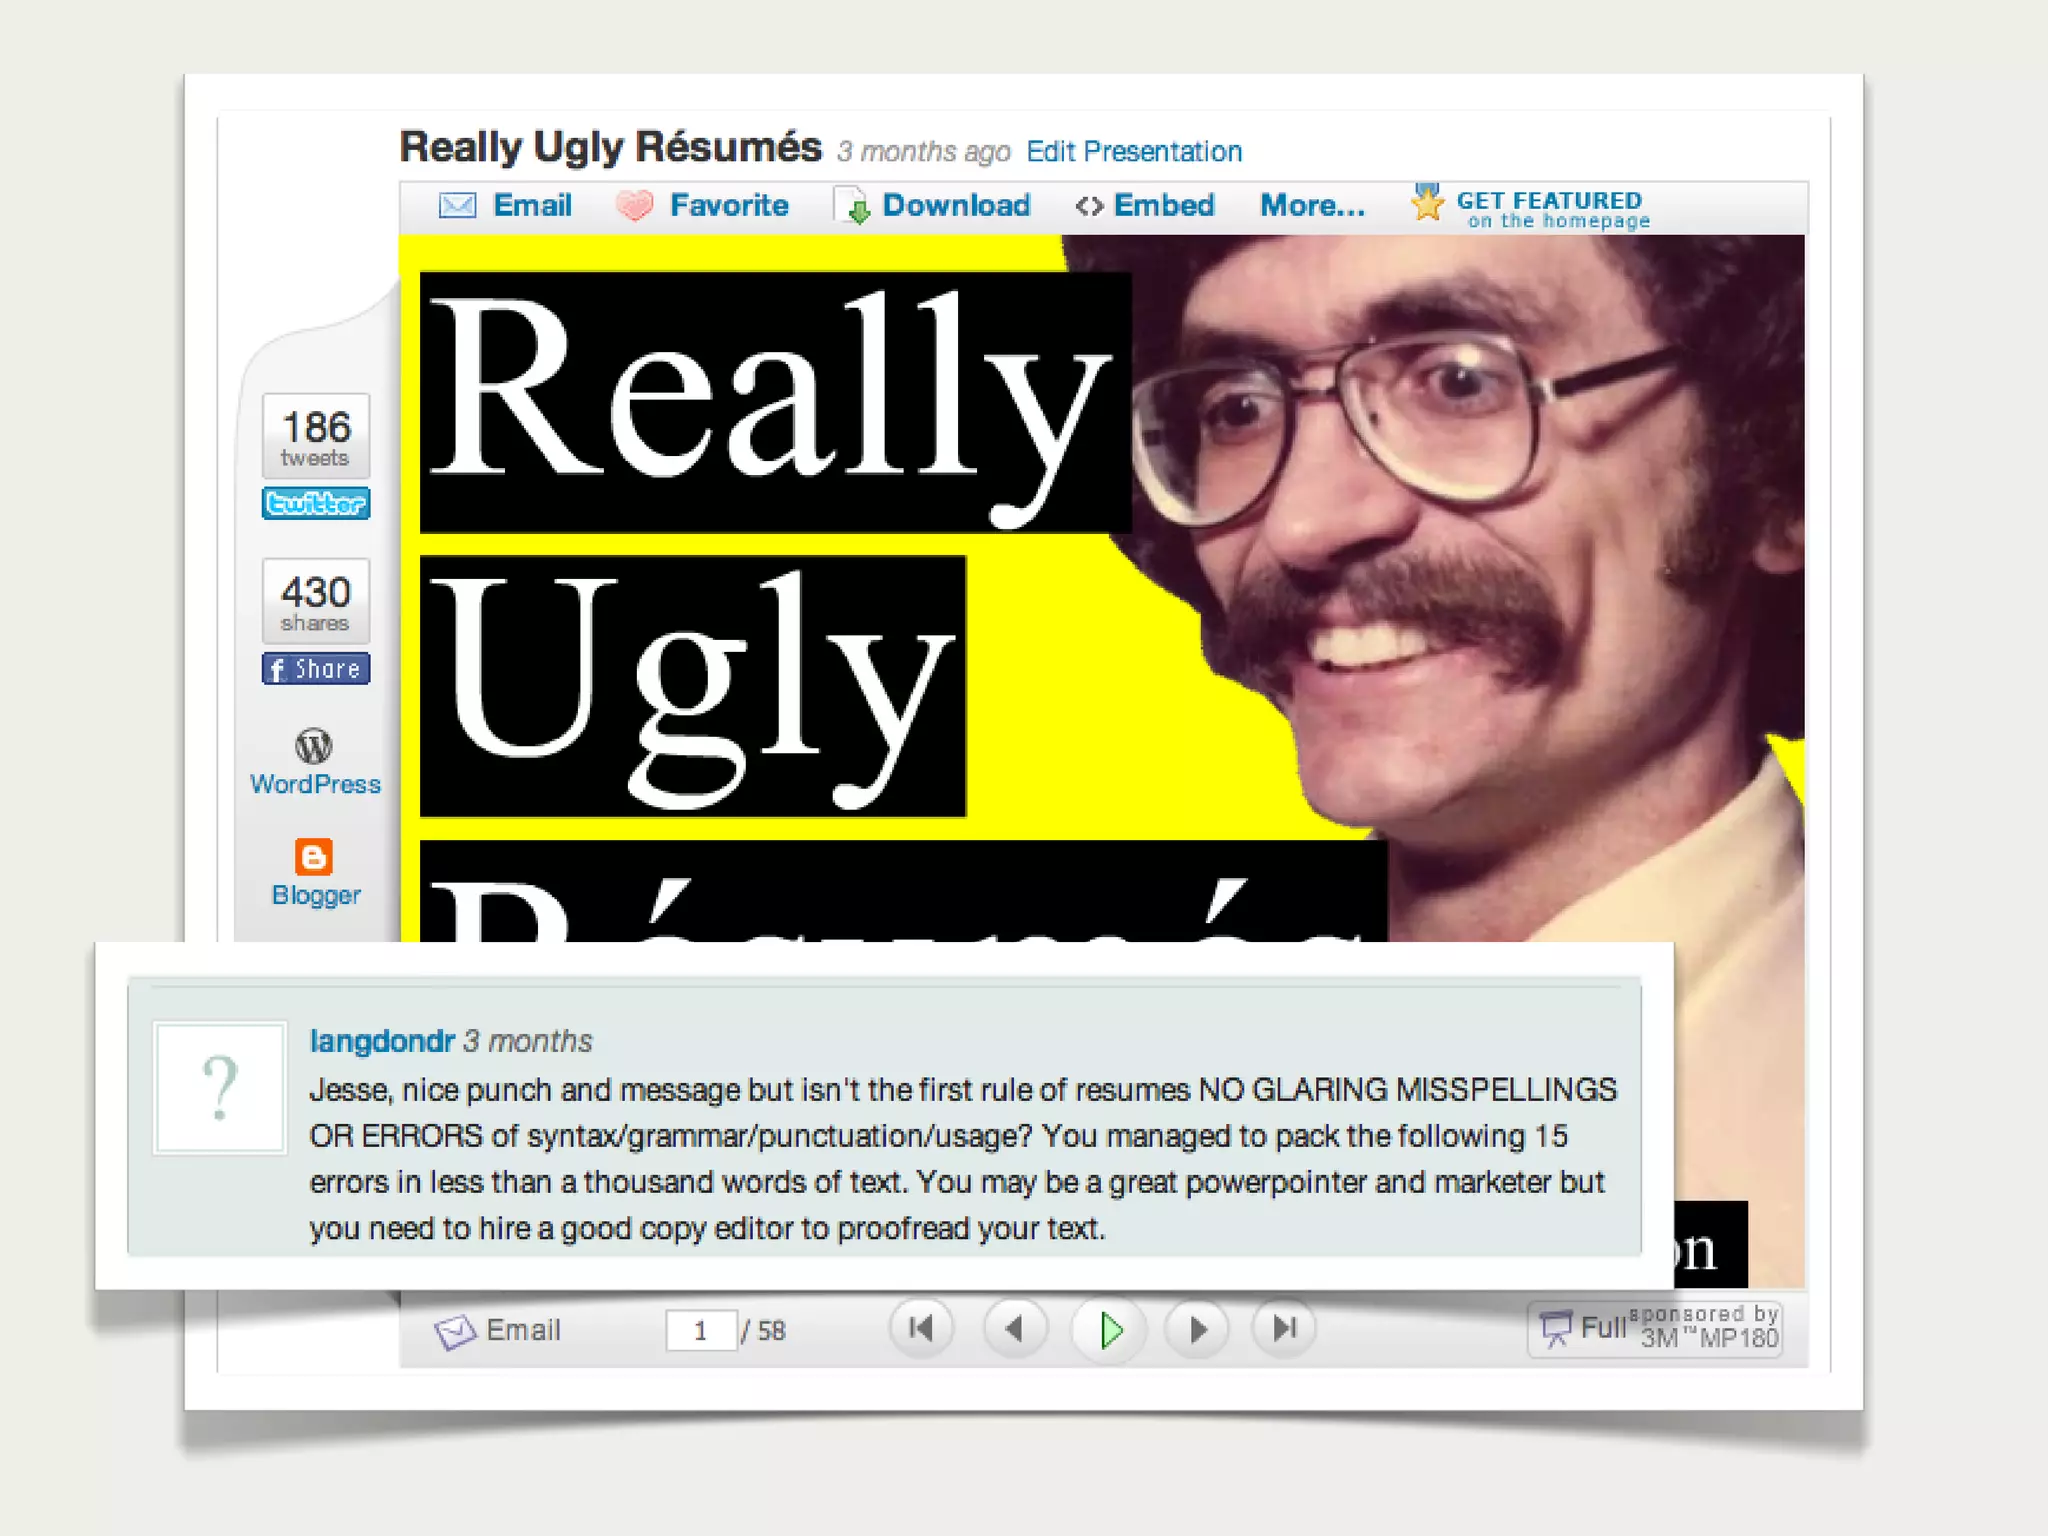2048x1536 pixels.
Task: Open the More... menu
Action: [x=1311, y=206]
